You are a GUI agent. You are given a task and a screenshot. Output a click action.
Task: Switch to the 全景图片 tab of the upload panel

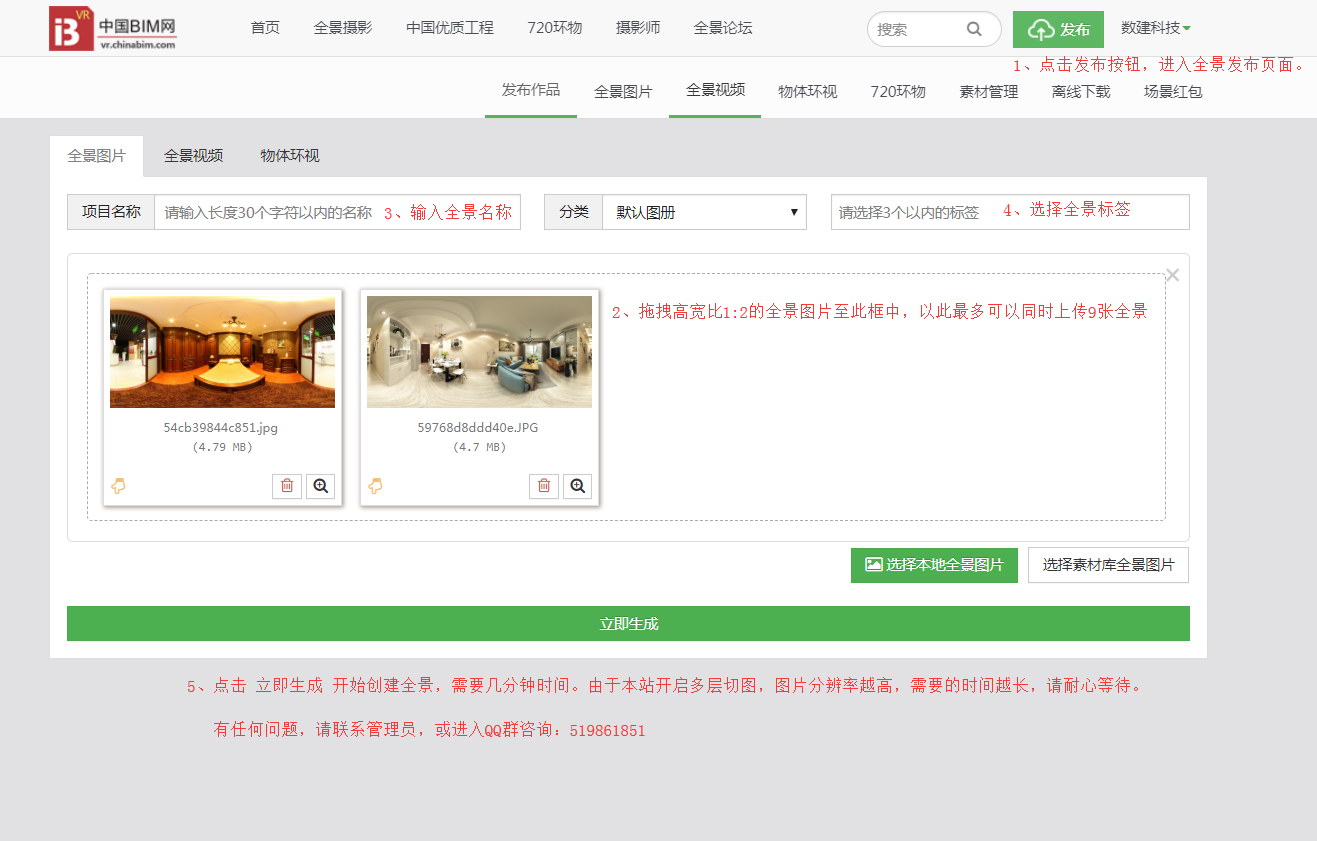(97, 156)
